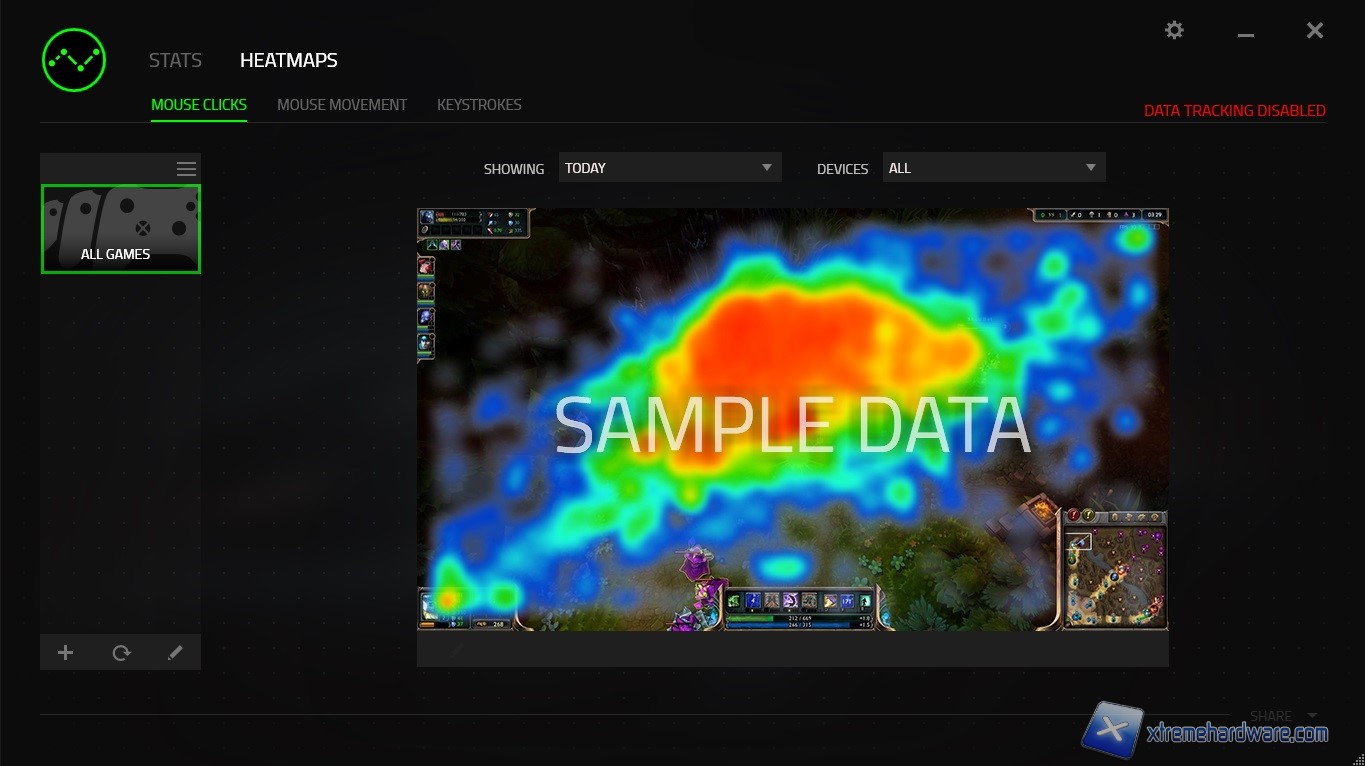Switch to the STATS tab
Viewport: 1365px width, 766px height.
click(175, 60)
